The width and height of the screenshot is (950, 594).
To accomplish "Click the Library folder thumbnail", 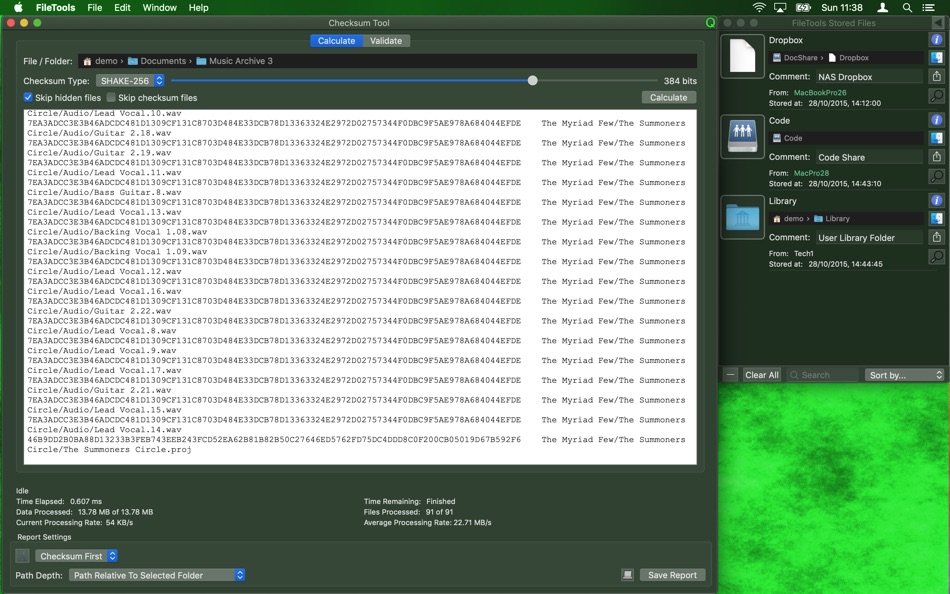I will pyautogui.click(x=742, y=217).
